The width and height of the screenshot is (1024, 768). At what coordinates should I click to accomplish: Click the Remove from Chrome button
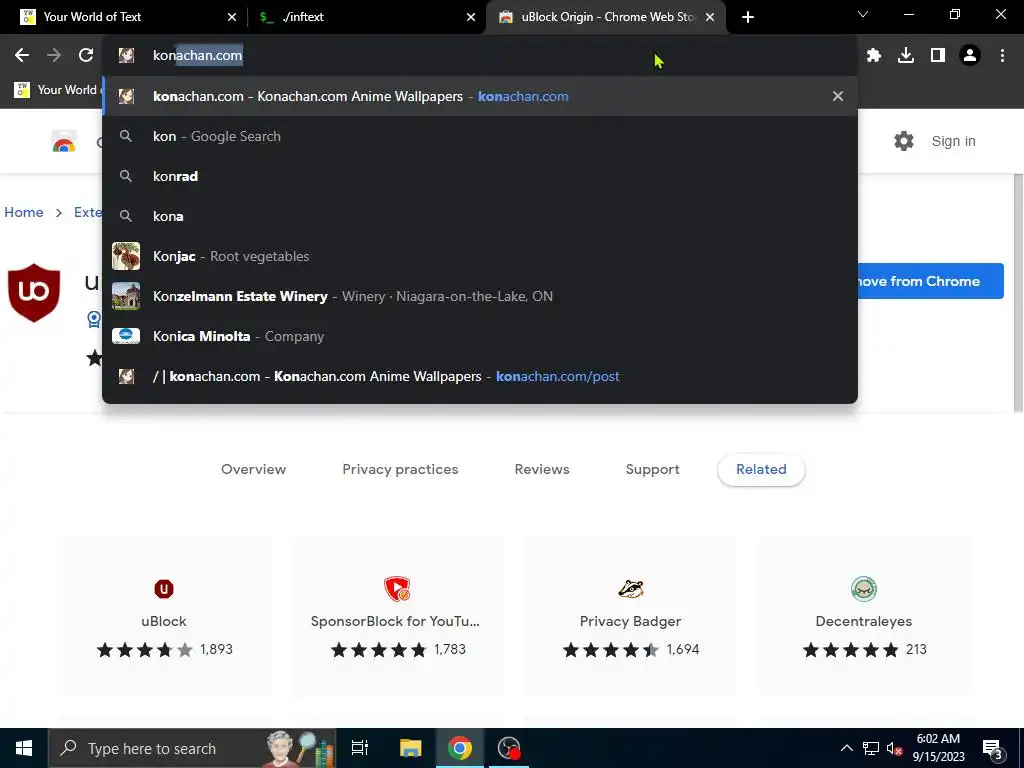click(x=930, y=281)
